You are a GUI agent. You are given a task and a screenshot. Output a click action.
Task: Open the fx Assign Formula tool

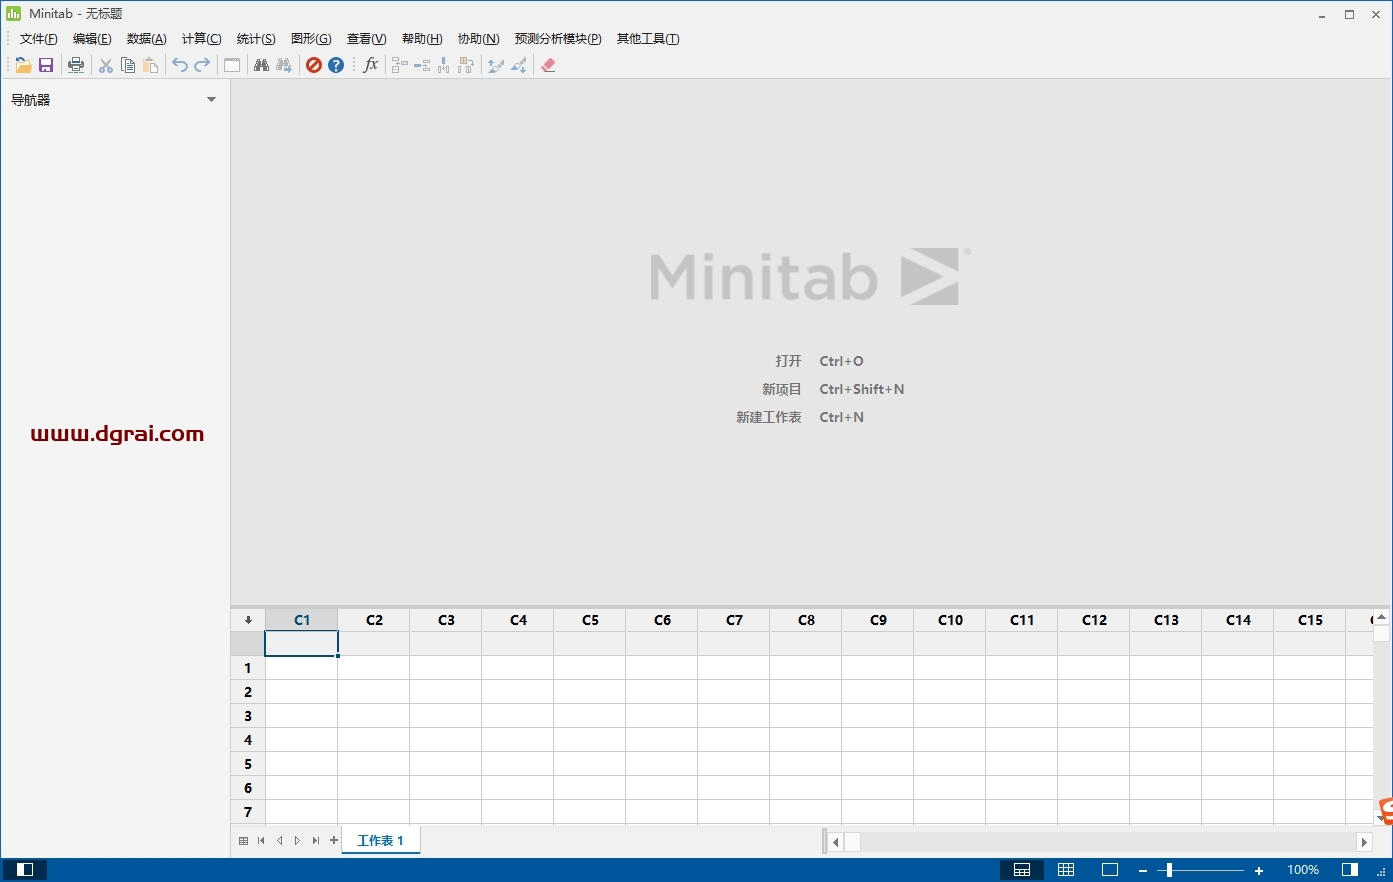[x=371, y=65]
